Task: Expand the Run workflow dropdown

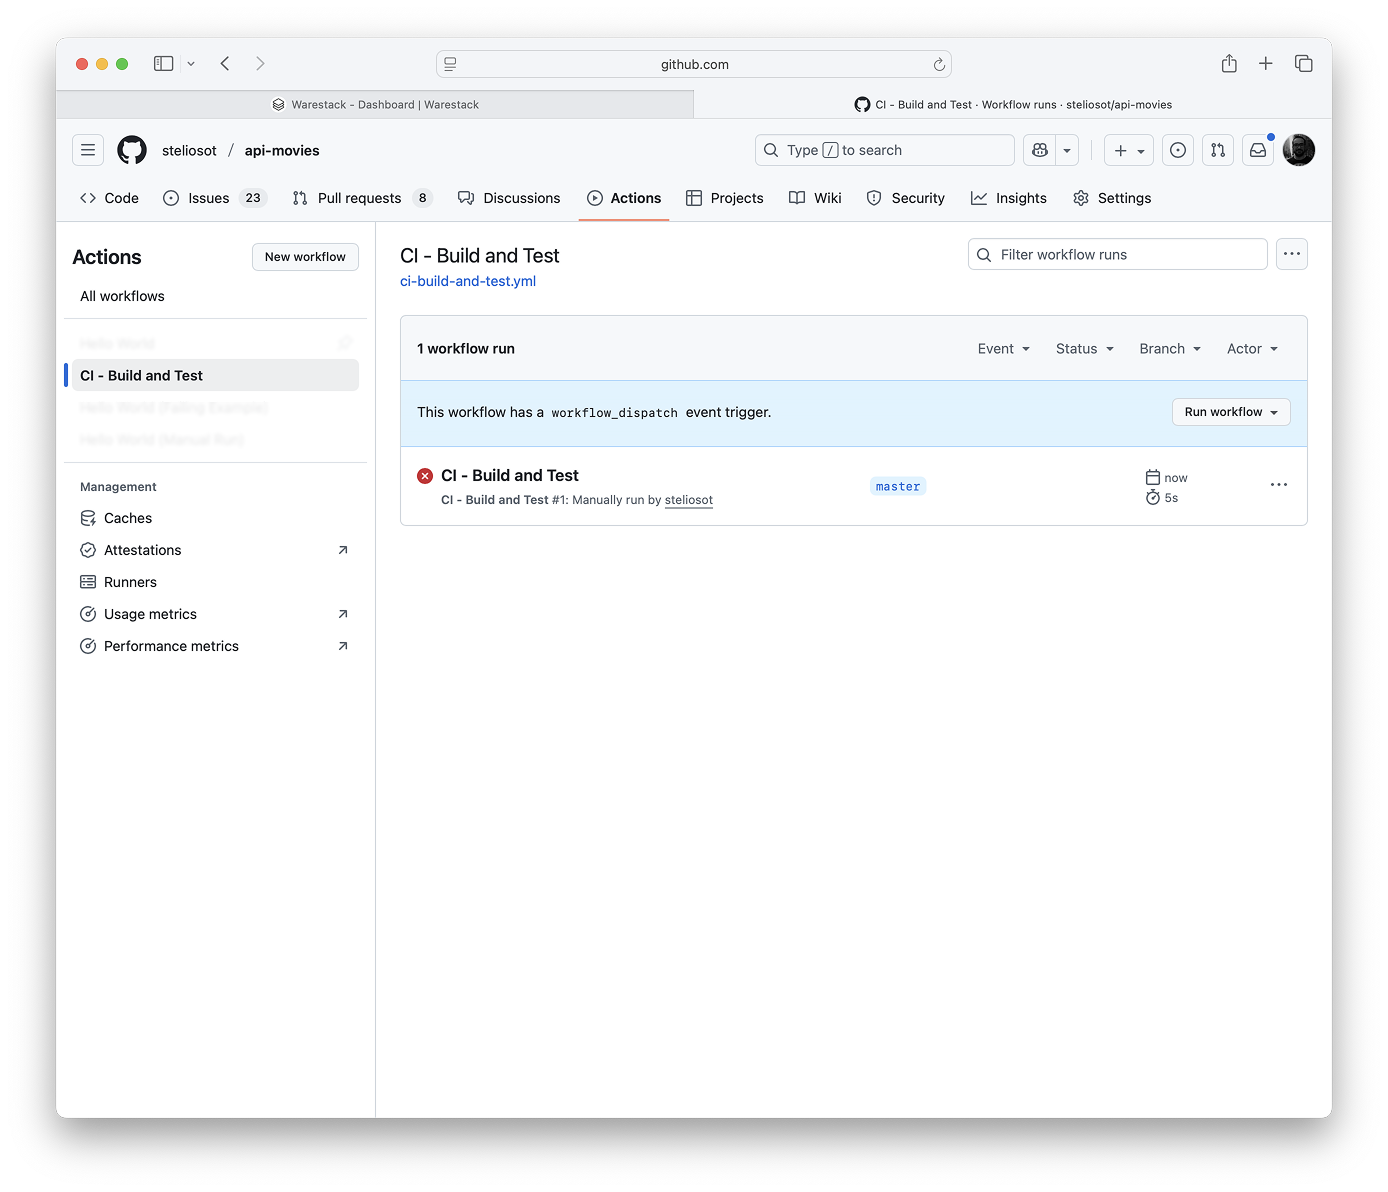Action: (x=1230, y=412)
